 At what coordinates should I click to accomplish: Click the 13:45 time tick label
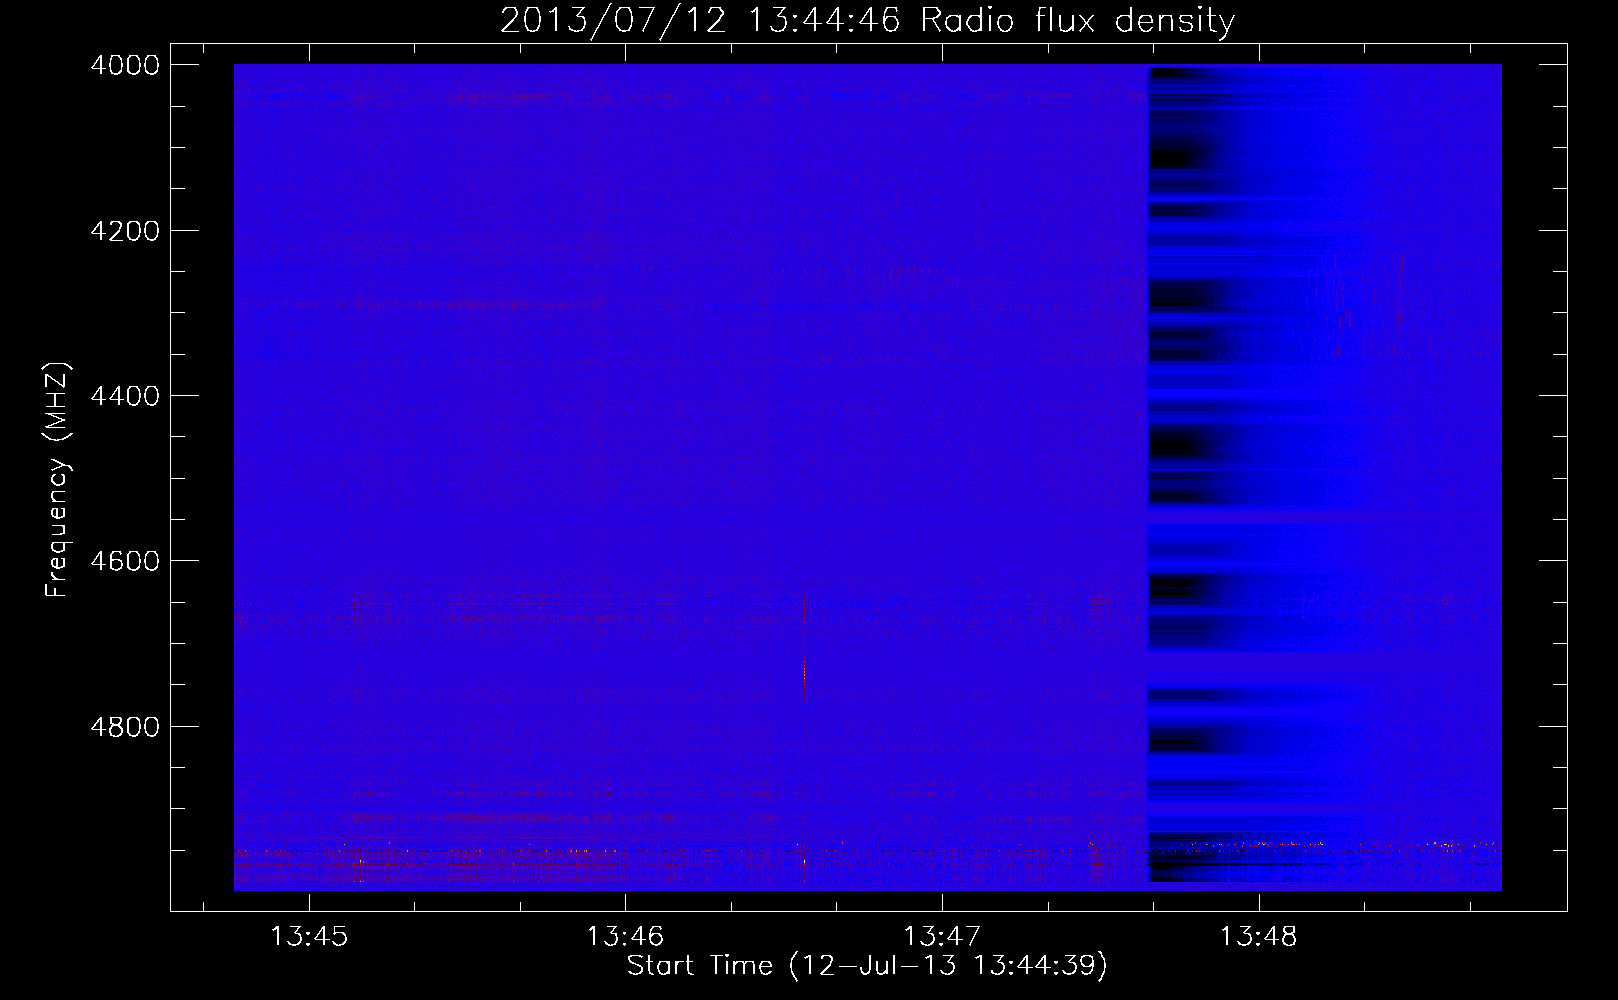pyautogui.click(x=309, y=937)
